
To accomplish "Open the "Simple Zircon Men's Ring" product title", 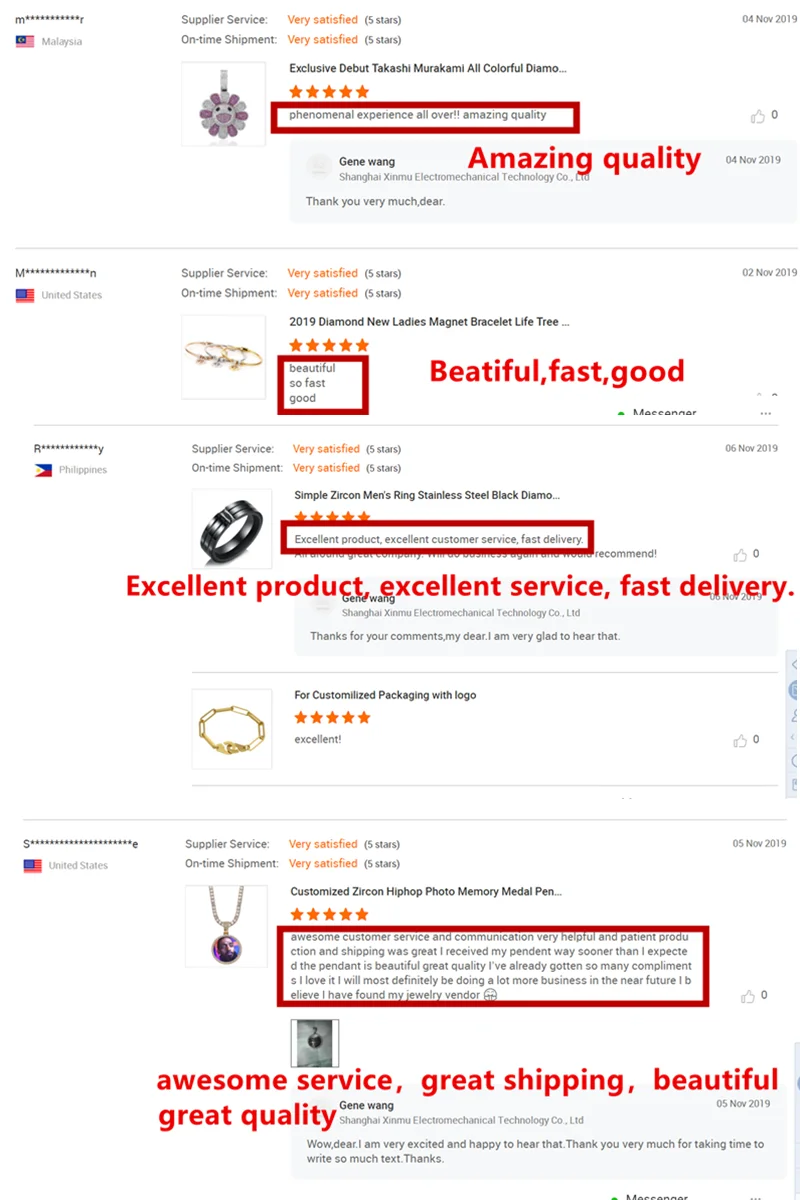I will (x=427, y=495).
